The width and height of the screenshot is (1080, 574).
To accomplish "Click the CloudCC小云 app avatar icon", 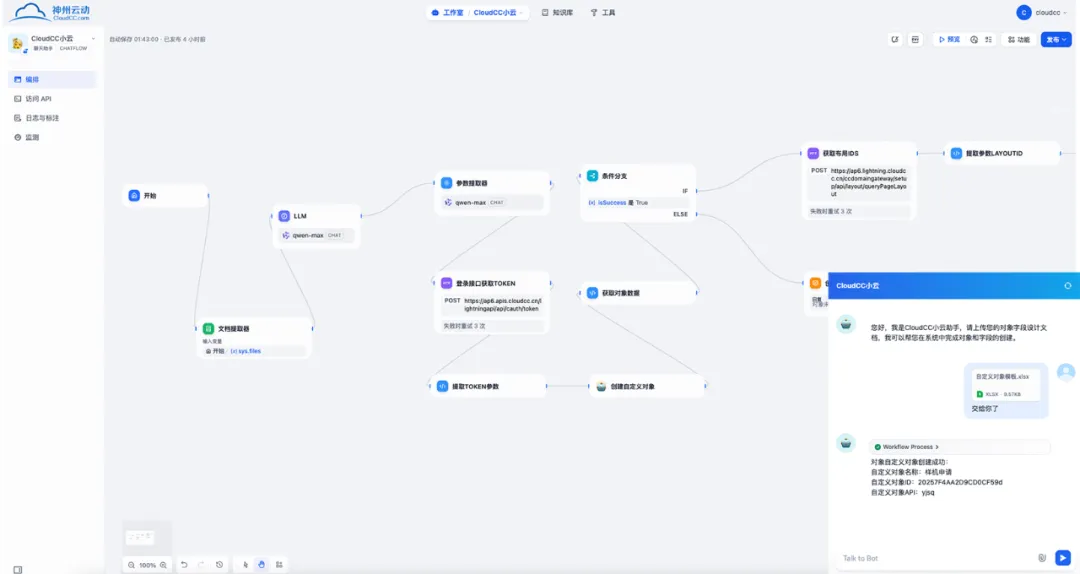I will tap(17, 43).
